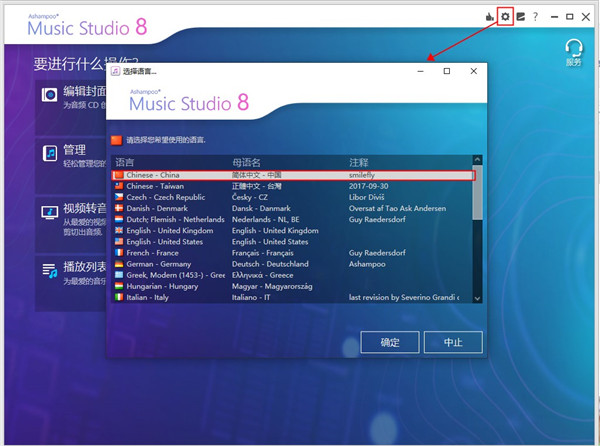Click 'Dansk - Danmark' native name
The image size is (600, 446).
(261, 208)
